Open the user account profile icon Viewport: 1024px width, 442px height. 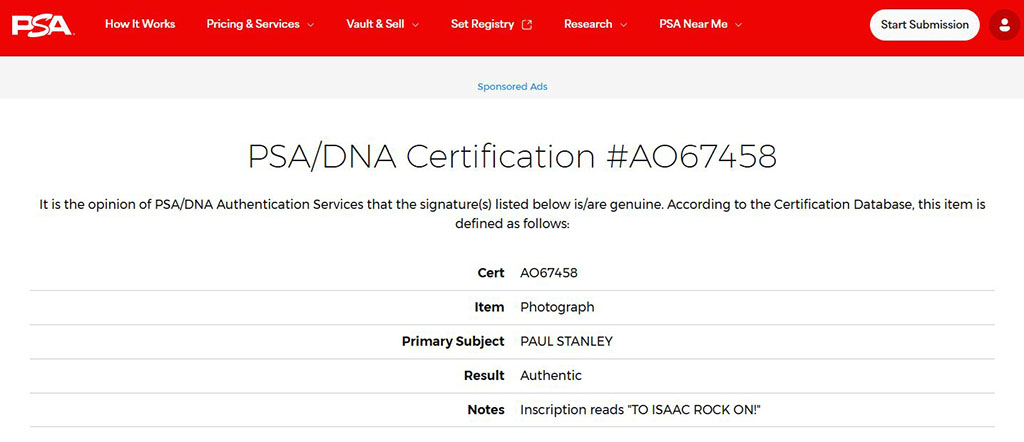point(1002,25)
